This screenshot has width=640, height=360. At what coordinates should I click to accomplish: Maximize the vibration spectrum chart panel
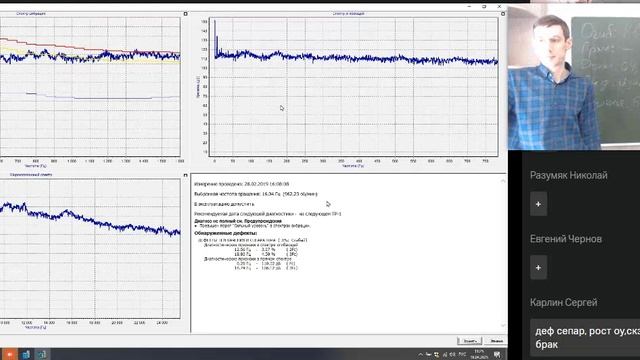pyautogui.click(x=503, y=14)
